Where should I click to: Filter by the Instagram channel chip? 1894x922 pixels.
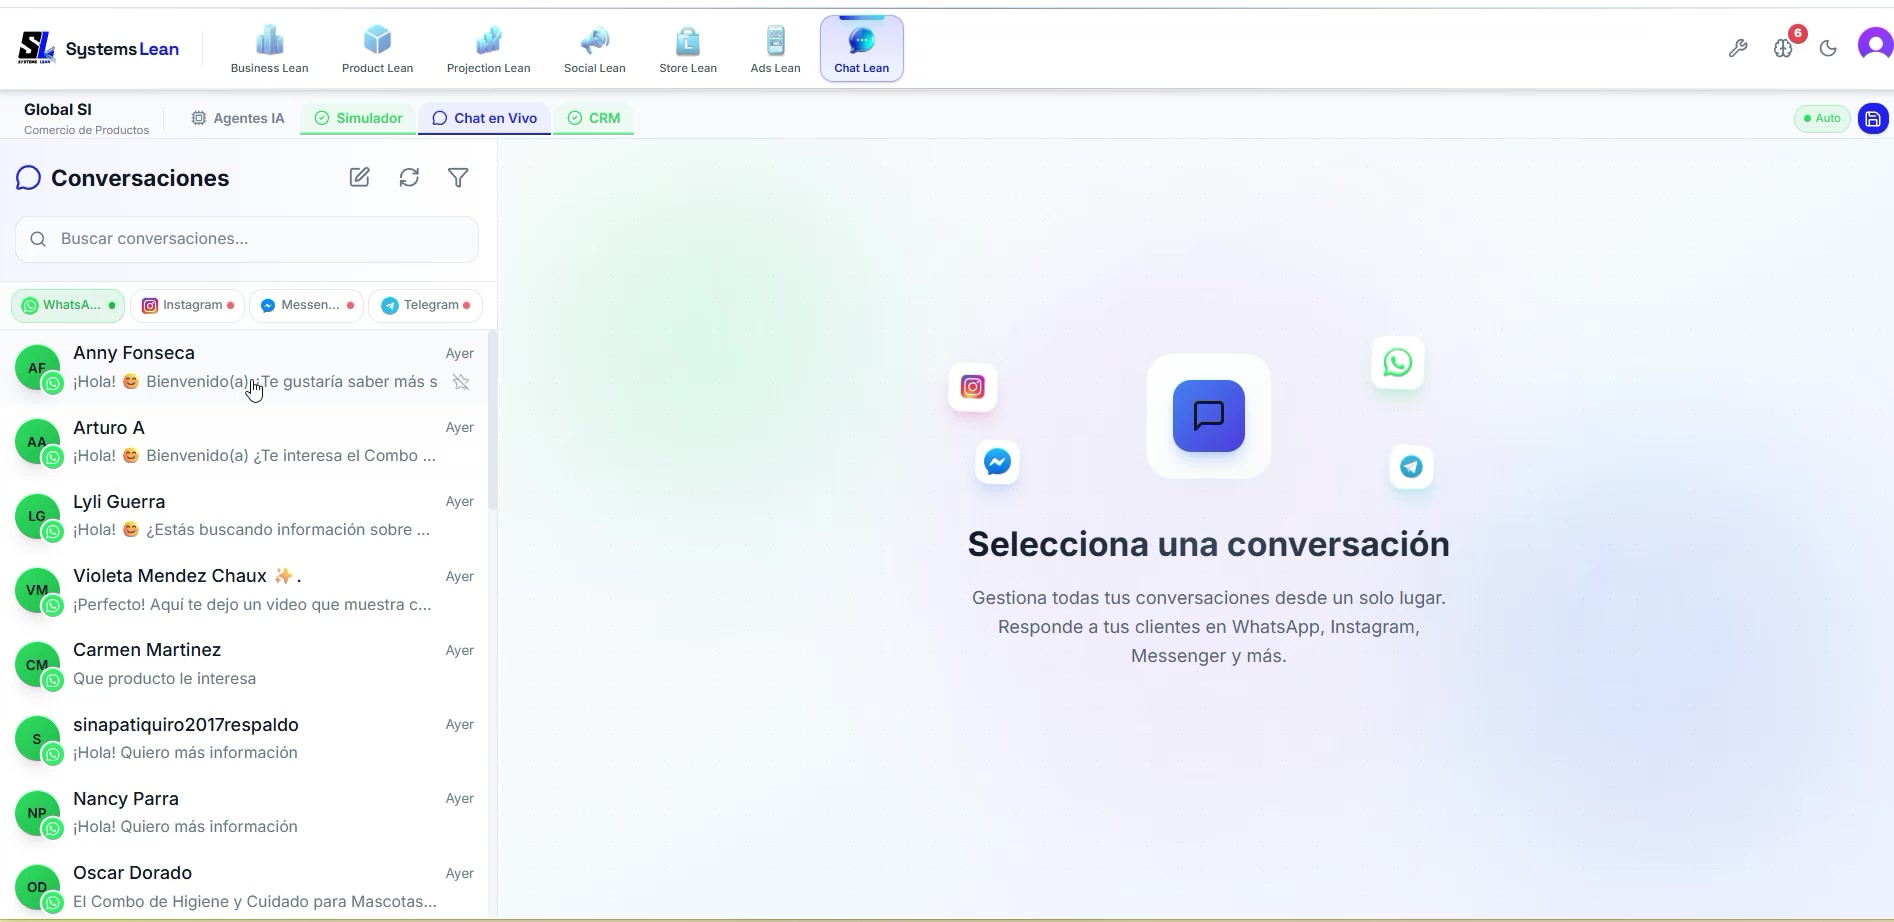click(188, 305)
